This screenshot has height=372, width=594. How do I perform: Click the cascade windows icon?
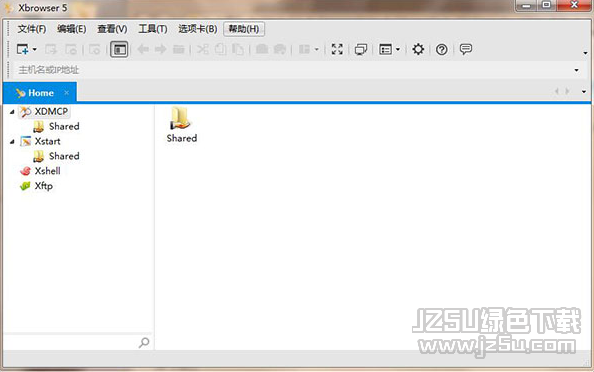[x=360, y=50]
